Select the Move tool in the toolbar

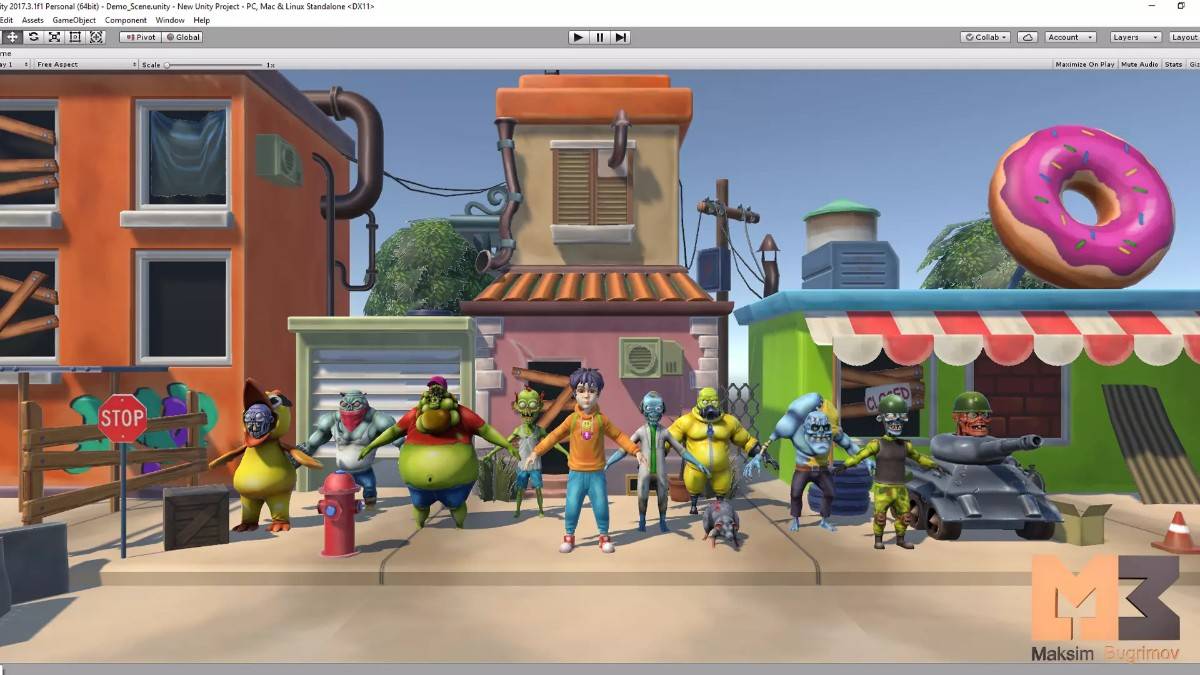(x=12, y=37)
